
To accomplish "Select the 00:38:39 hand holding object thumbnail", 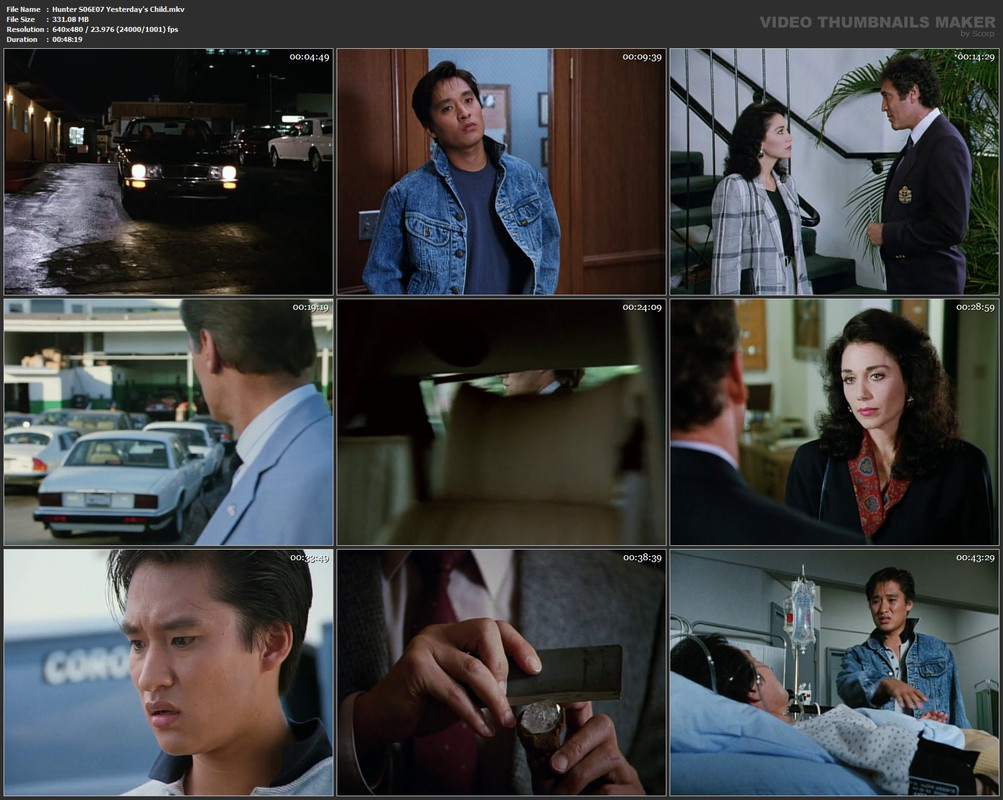I will (502, 673).
